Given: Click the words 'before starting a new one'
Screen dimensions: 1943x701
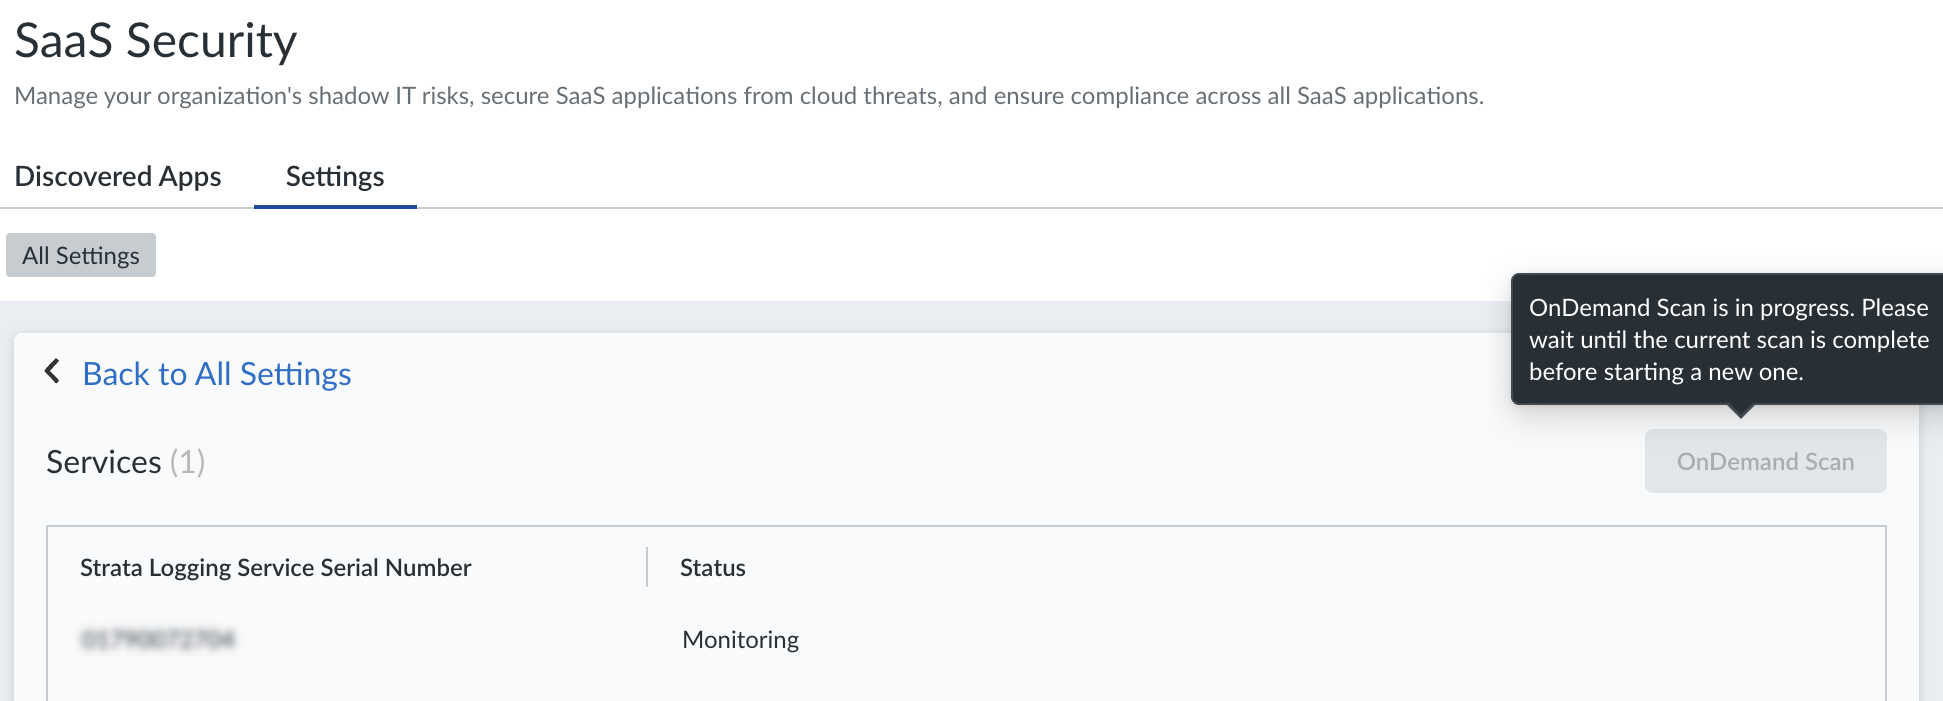Looking at the screenshot, I should (1665, 372).
